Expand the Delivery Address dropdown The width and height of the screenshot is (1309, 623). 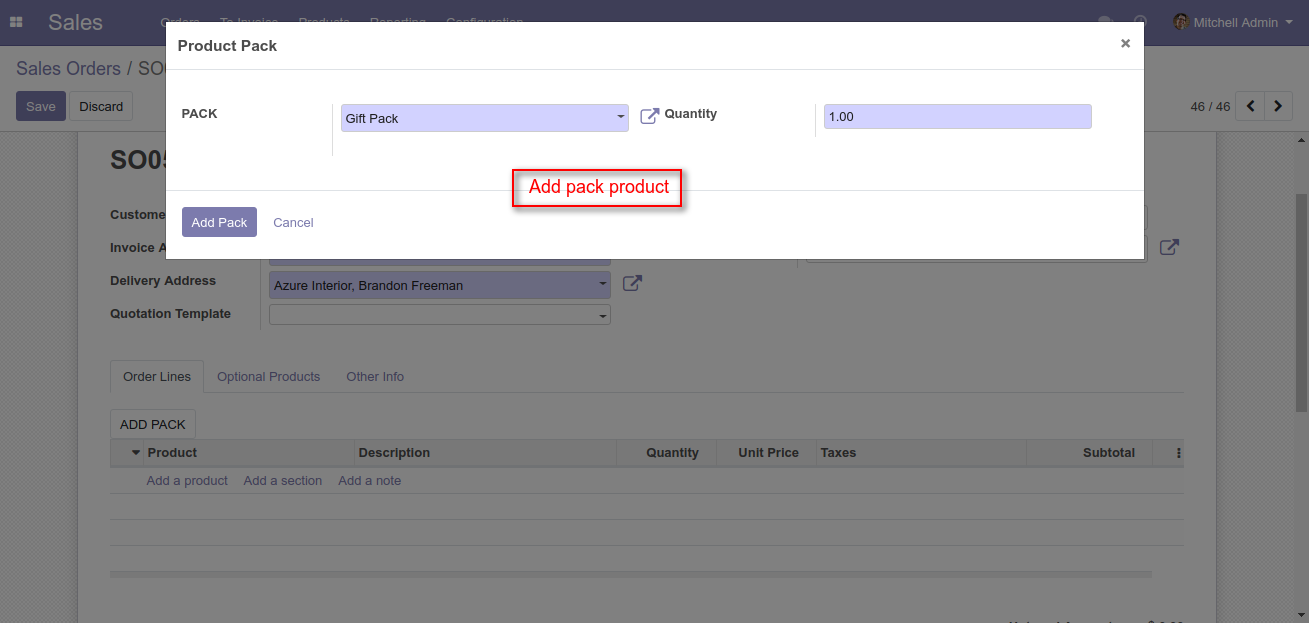tap(602, 285)
